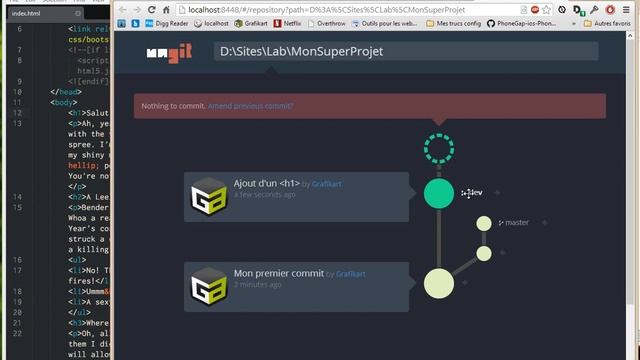
Task: Reload the Ungit page
Action: point(151,9)
